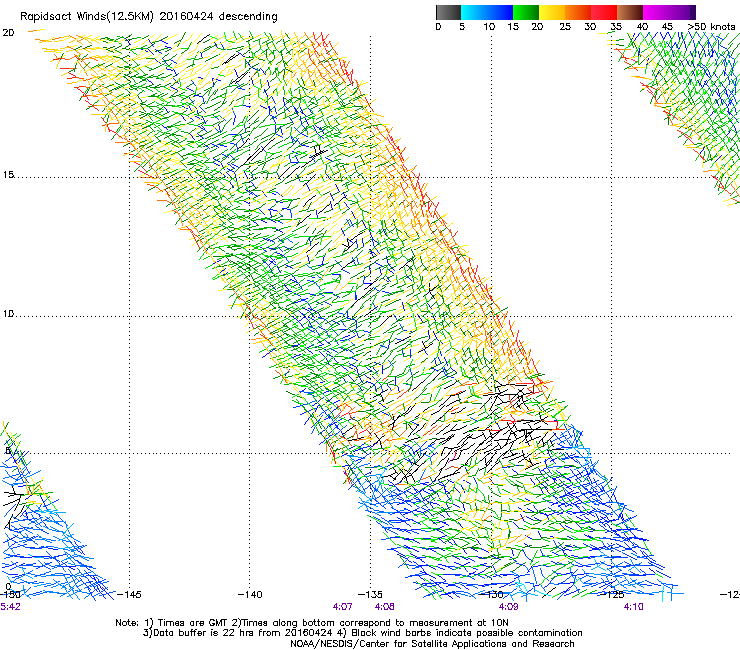Click the '10' label under the color bar
740x650 pixels.
(x=489, y=27)
